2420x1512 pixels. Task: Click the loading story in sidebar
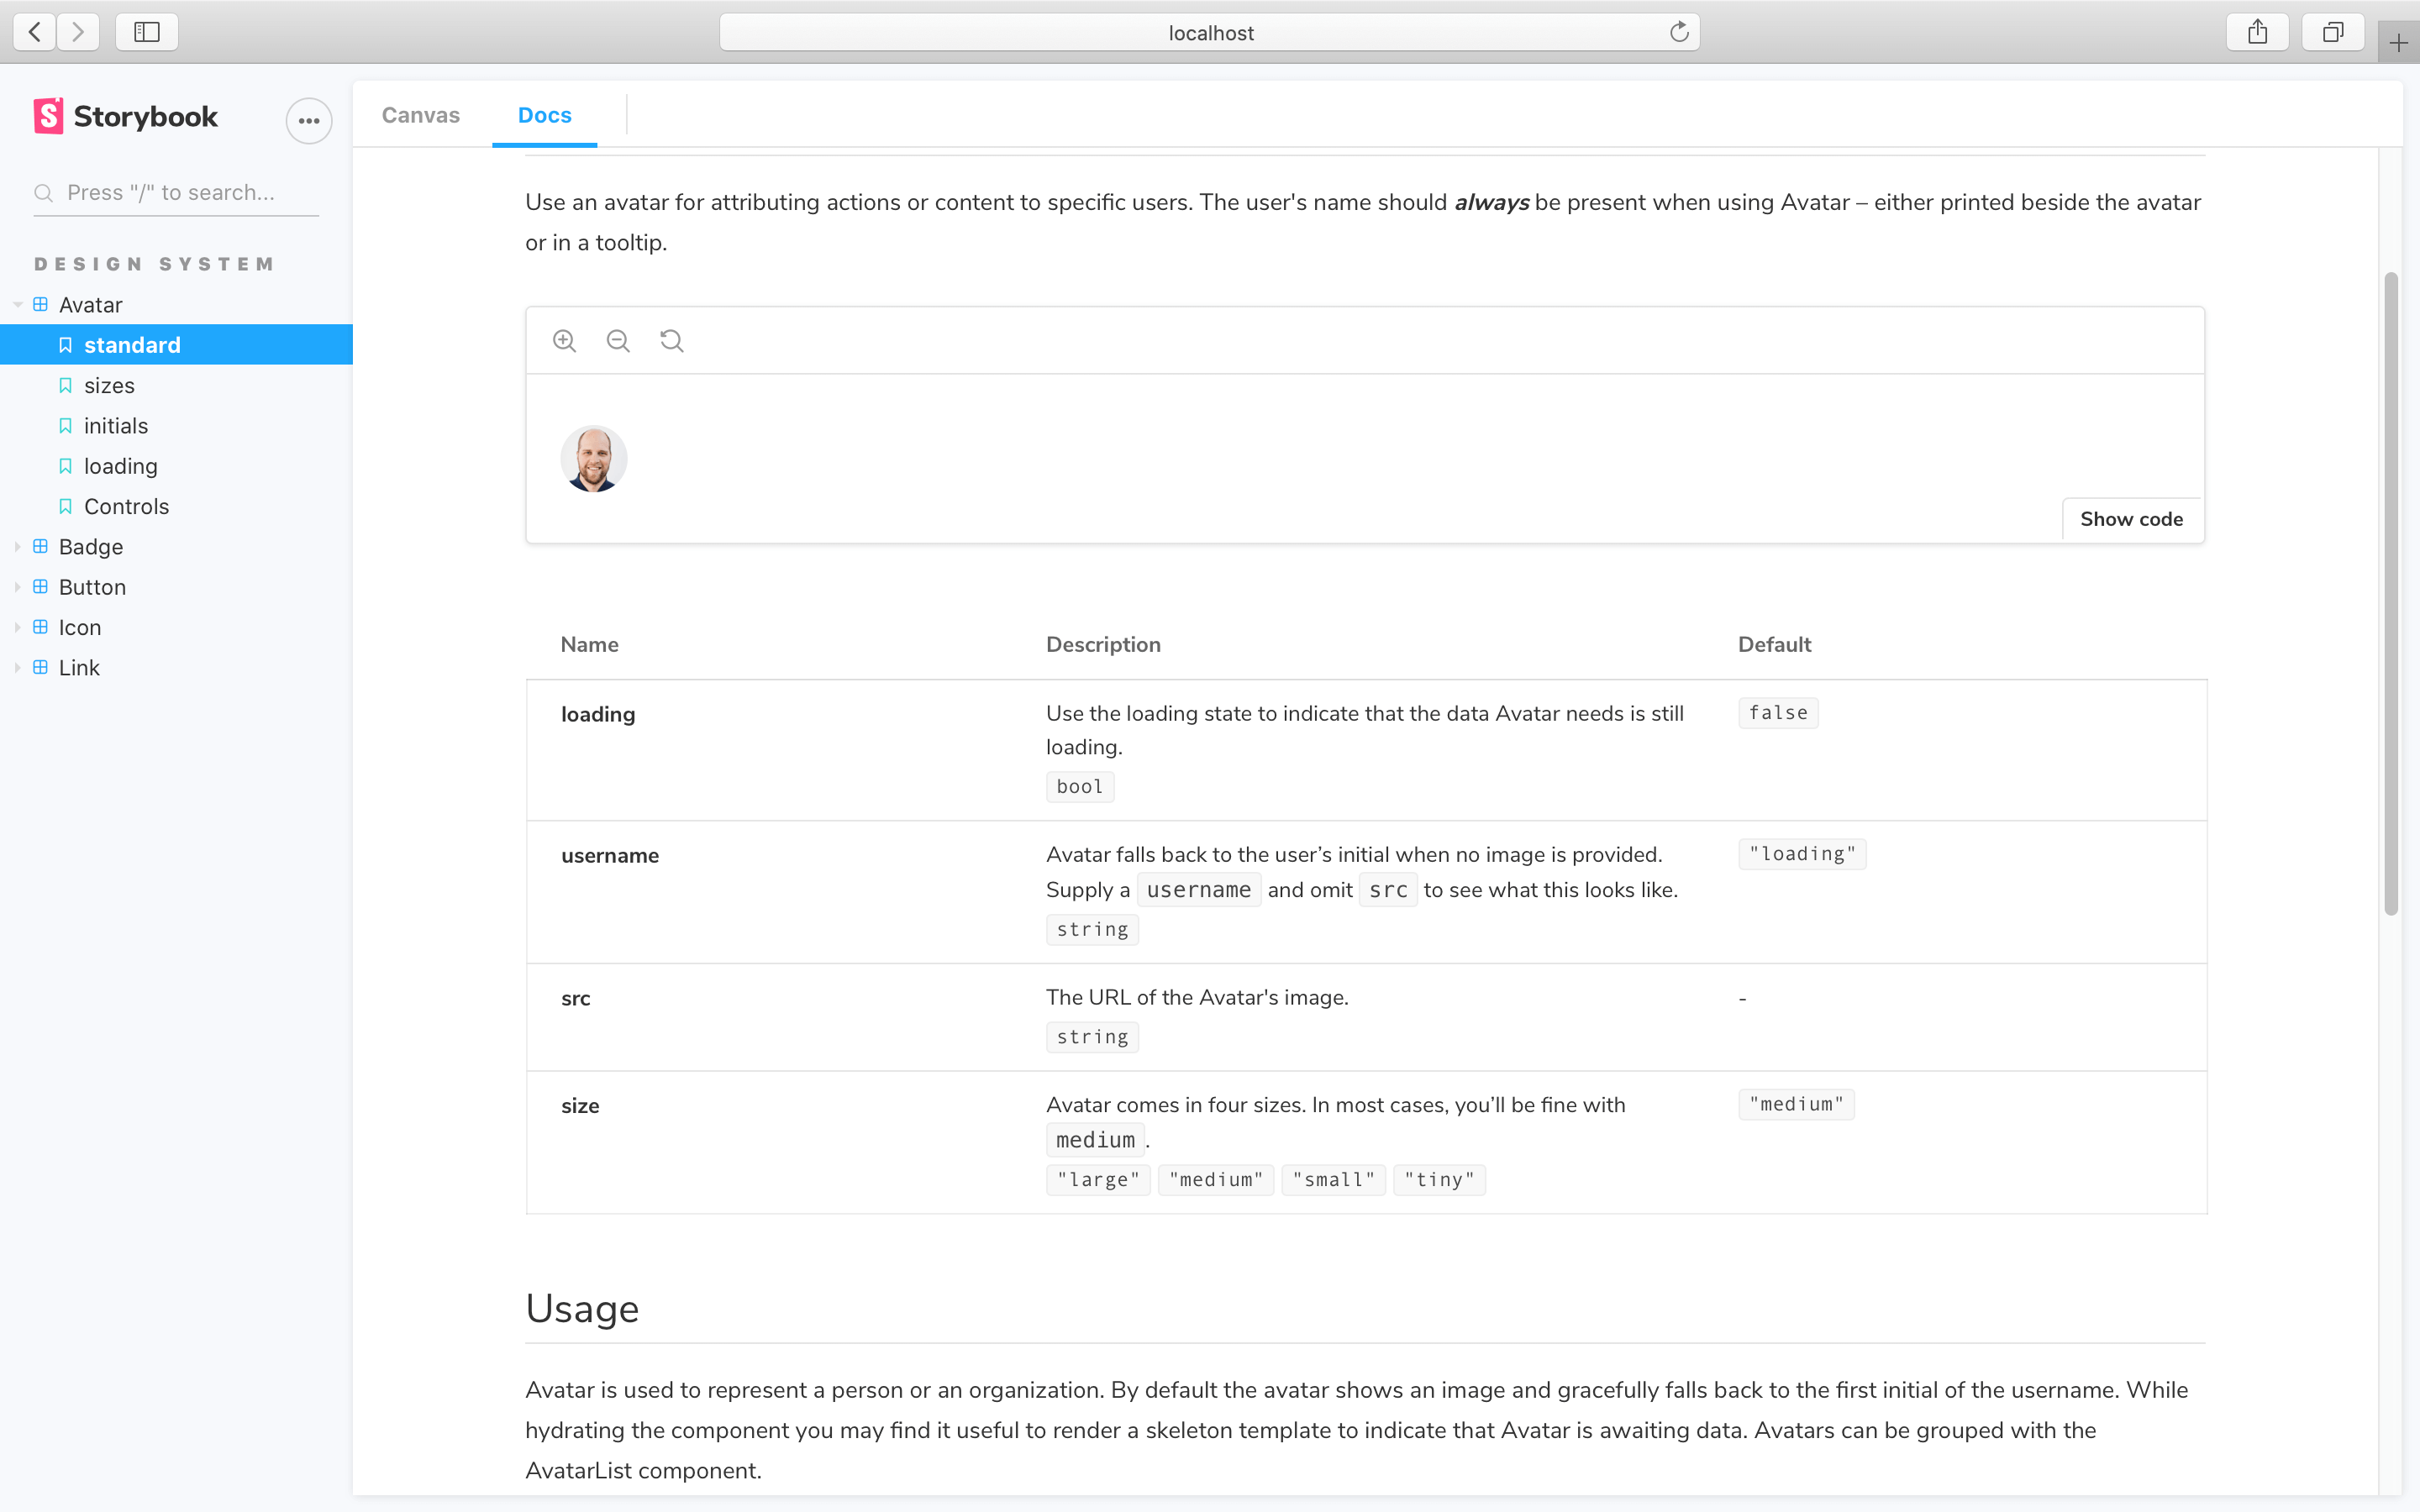click(x=120, y=465)
